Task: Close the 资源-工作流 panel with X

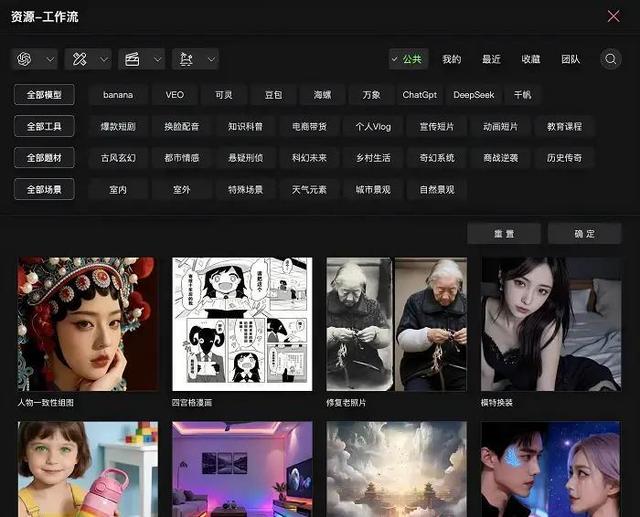Action: [614, 16]
